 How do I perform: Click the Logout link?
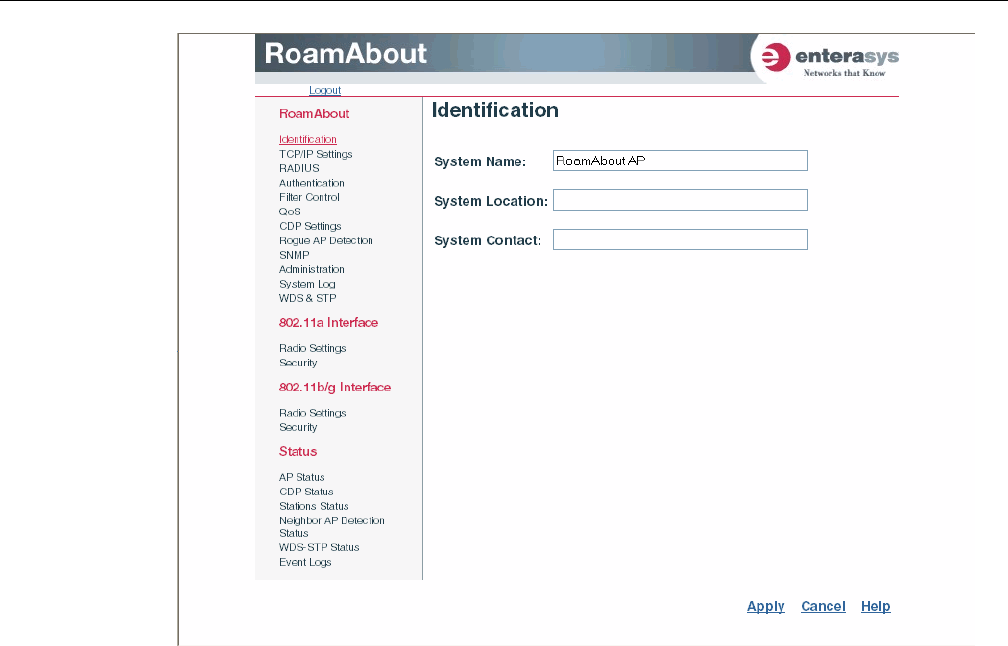[325, 91]
